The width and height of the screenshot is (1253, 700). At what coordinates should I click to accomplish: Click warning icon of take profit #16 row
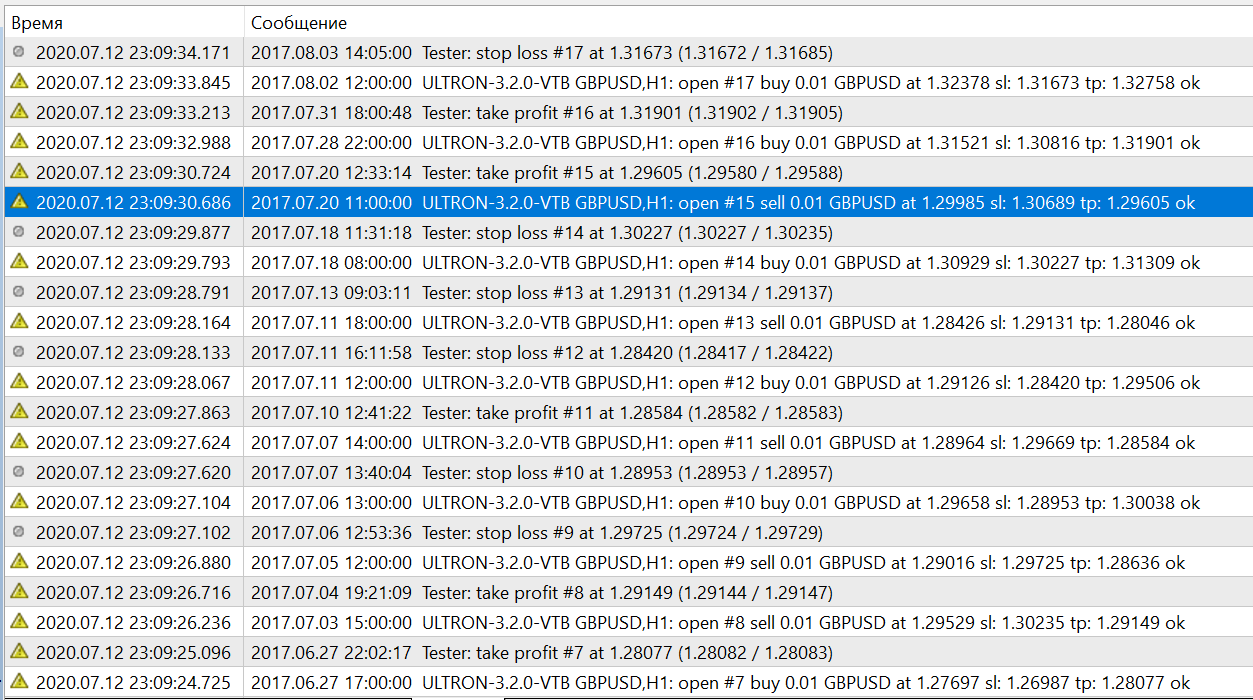tap(18, 112)
